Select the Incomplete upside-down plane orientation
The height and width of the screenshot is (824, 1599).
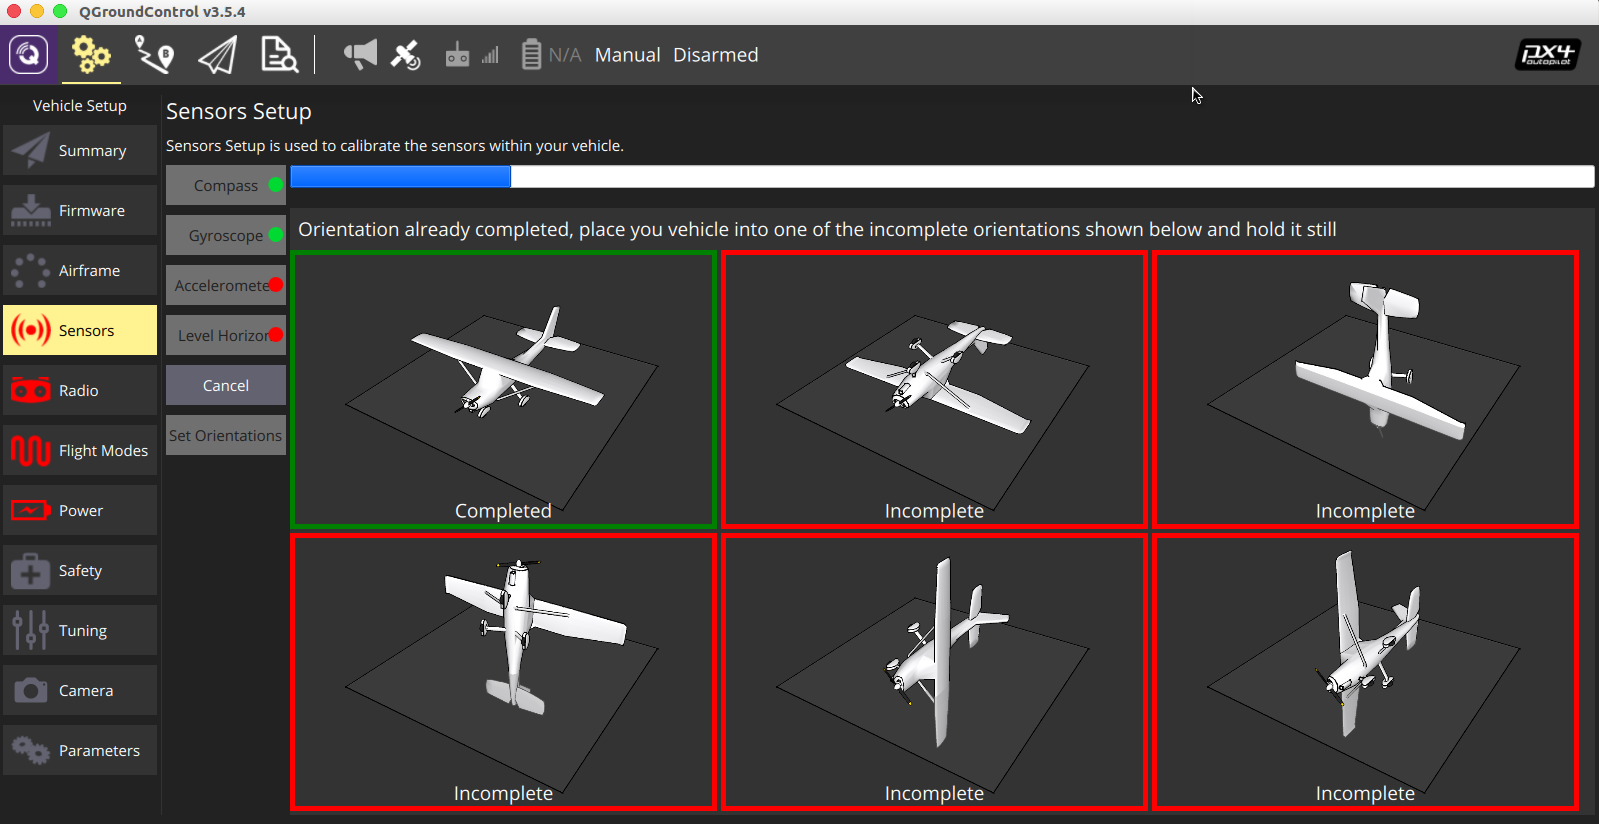934,389
